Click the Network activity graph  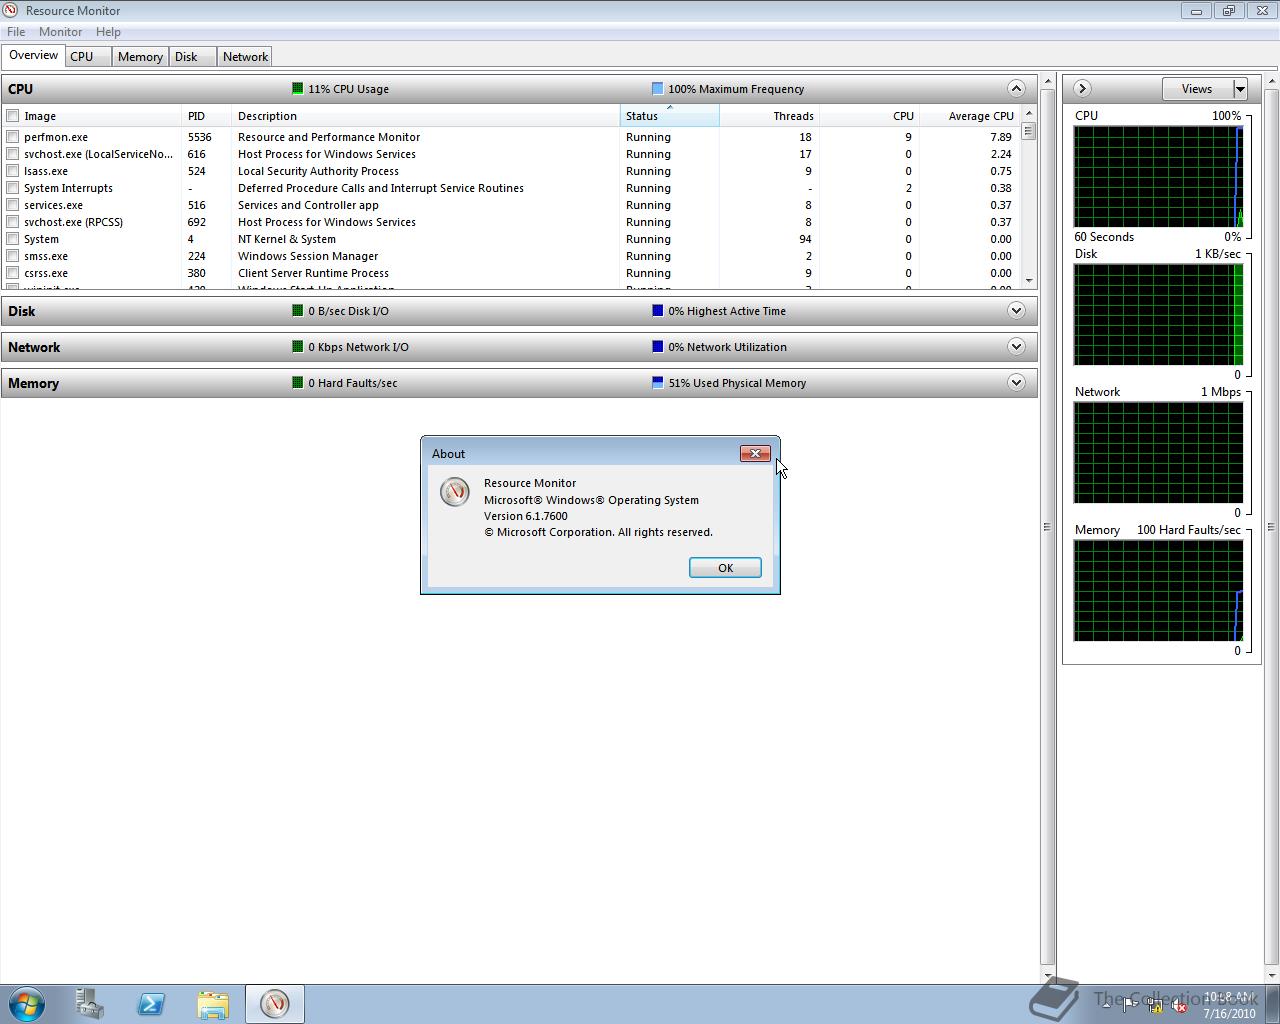1158,453
